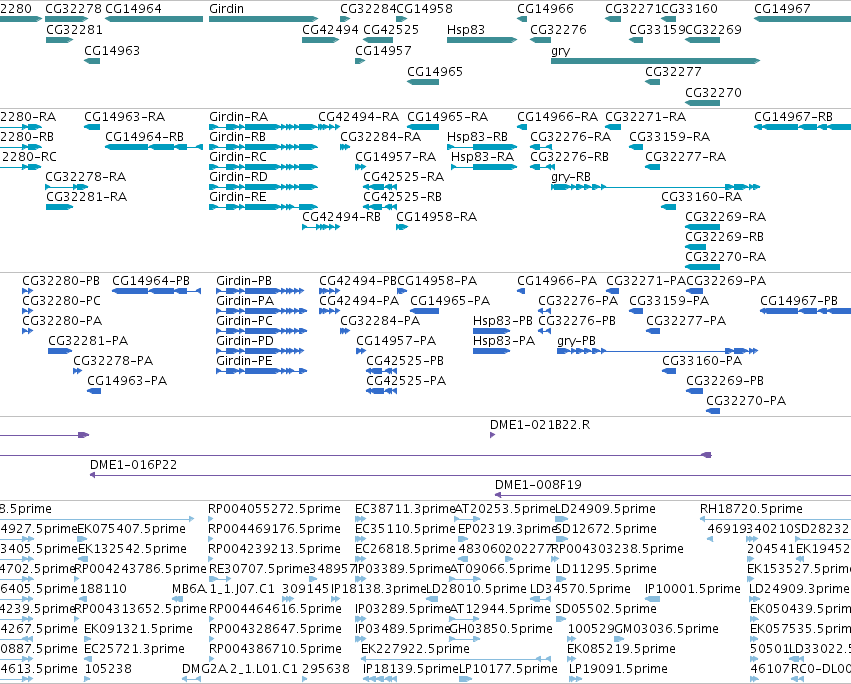Select the CG14966-RA transcript label
The height and width of the screenshot is (684, 851).
(x=557, y=117)
